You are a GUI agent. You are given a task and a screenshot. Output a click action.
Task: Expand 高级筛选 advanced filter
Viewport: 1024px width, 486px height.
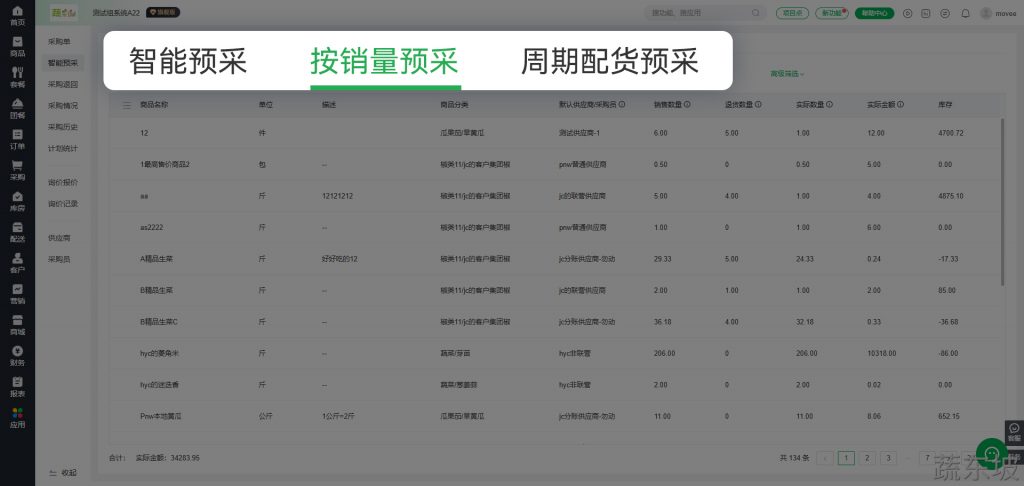click(787, 74)
